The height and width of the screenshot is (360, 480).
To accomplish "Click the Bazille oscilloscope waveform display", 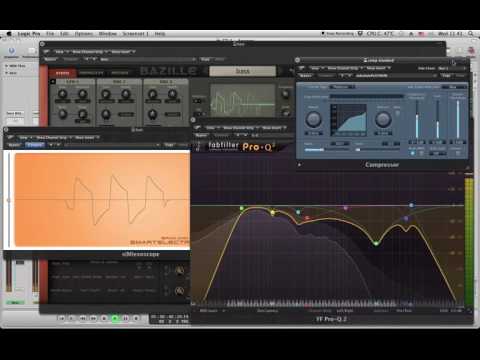I will 243,100.
